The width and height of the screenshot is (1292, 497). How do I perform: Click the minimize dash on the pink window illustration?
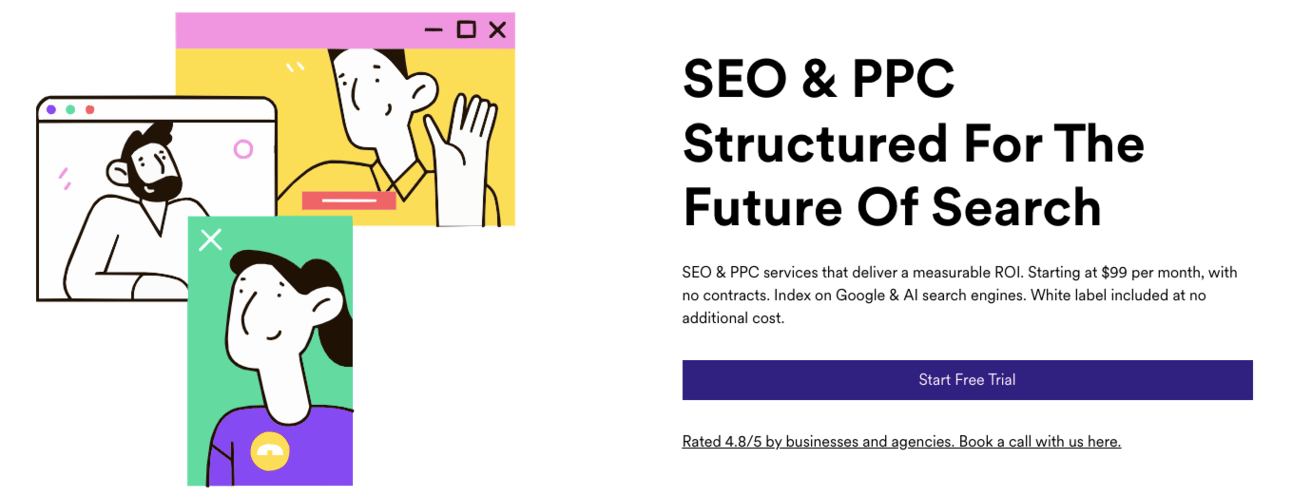pos(433,30)
